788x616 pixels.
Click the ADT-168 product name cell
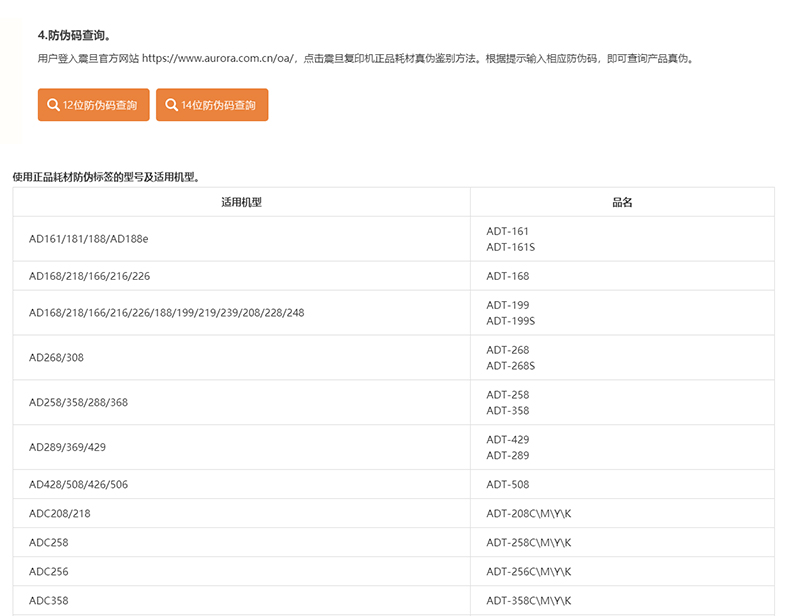(x=508, y=276)
